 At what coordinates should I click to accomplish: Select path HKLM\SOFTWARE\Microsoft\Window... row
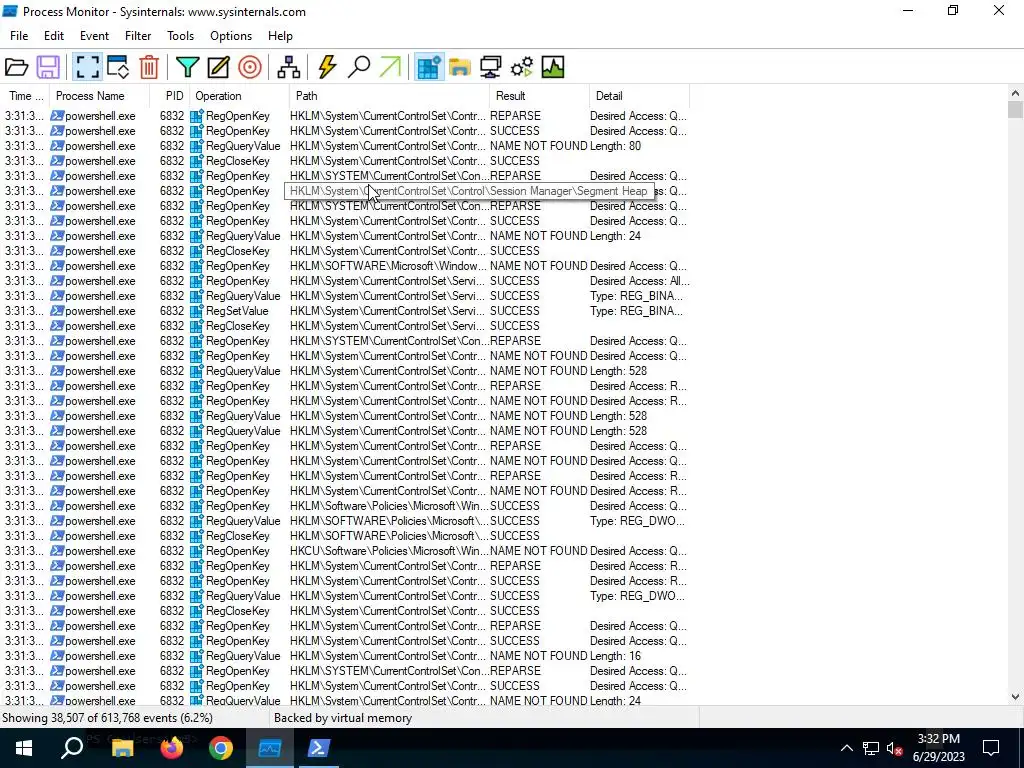click(x=346, y=266)
